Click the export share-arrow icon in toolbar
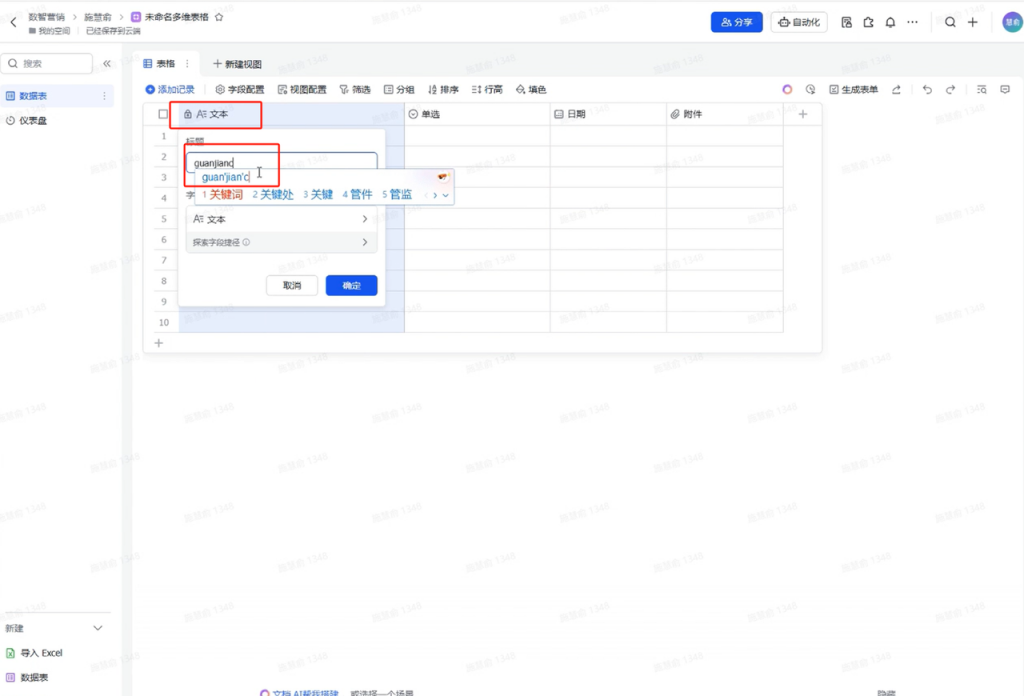 897,89
